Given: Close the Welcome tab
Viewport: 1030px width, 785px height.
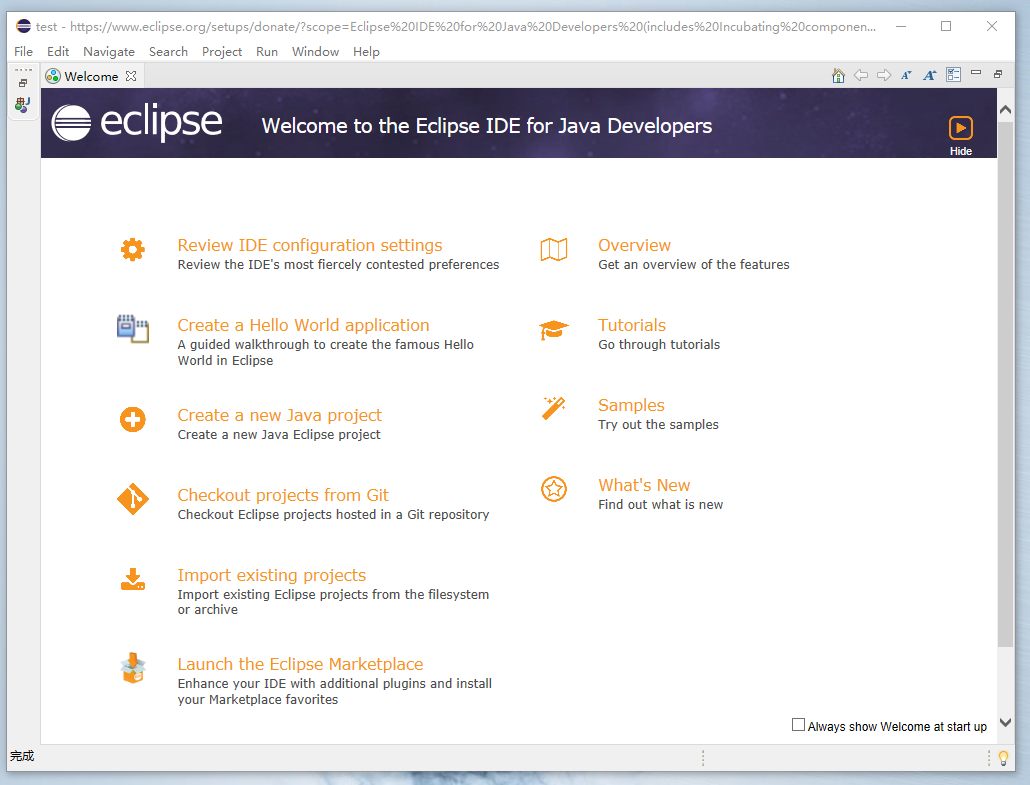Looking at the screenshot, I should (x=131, y=76).
